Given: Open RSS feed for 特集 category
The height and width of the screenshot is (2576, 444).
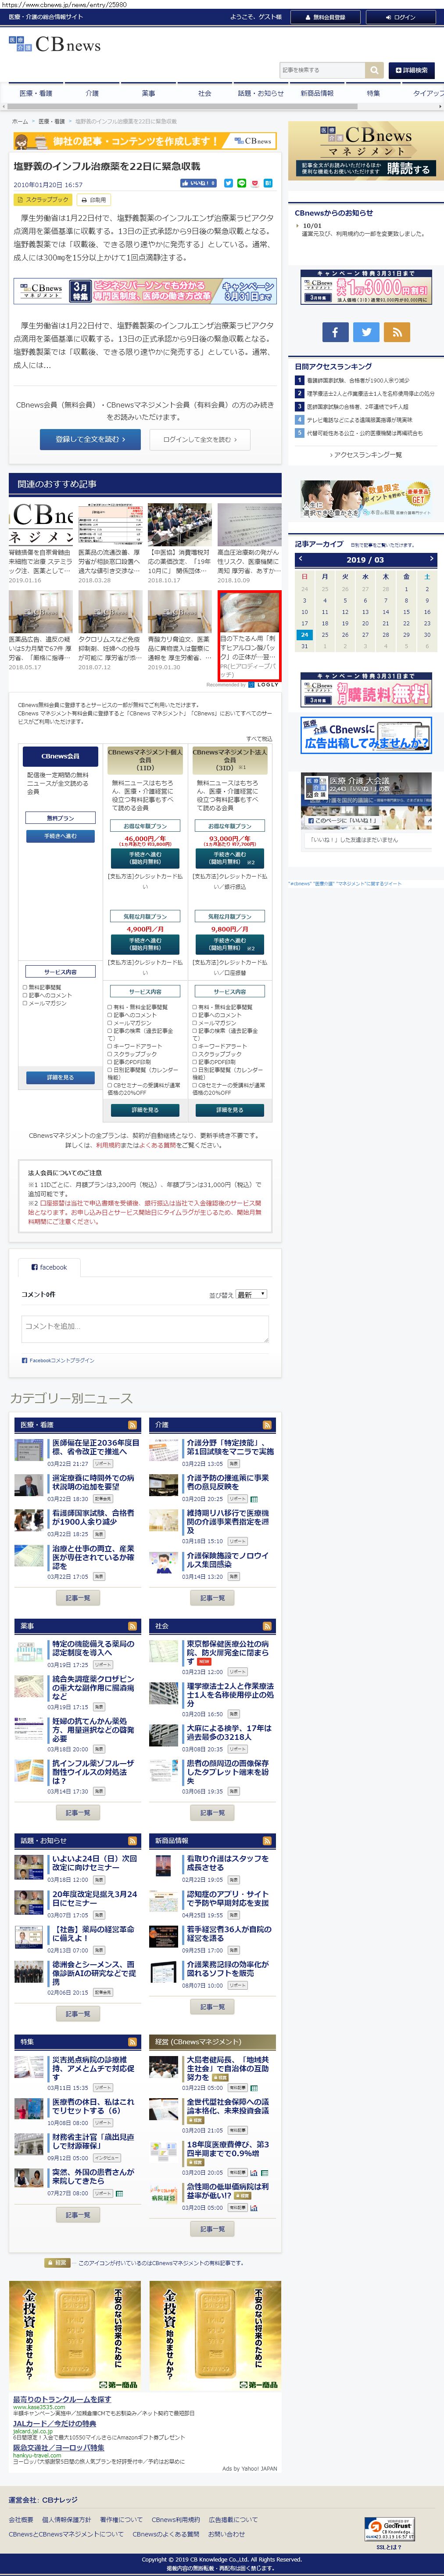Looking at the screenshot, I should pos(132,2041).
